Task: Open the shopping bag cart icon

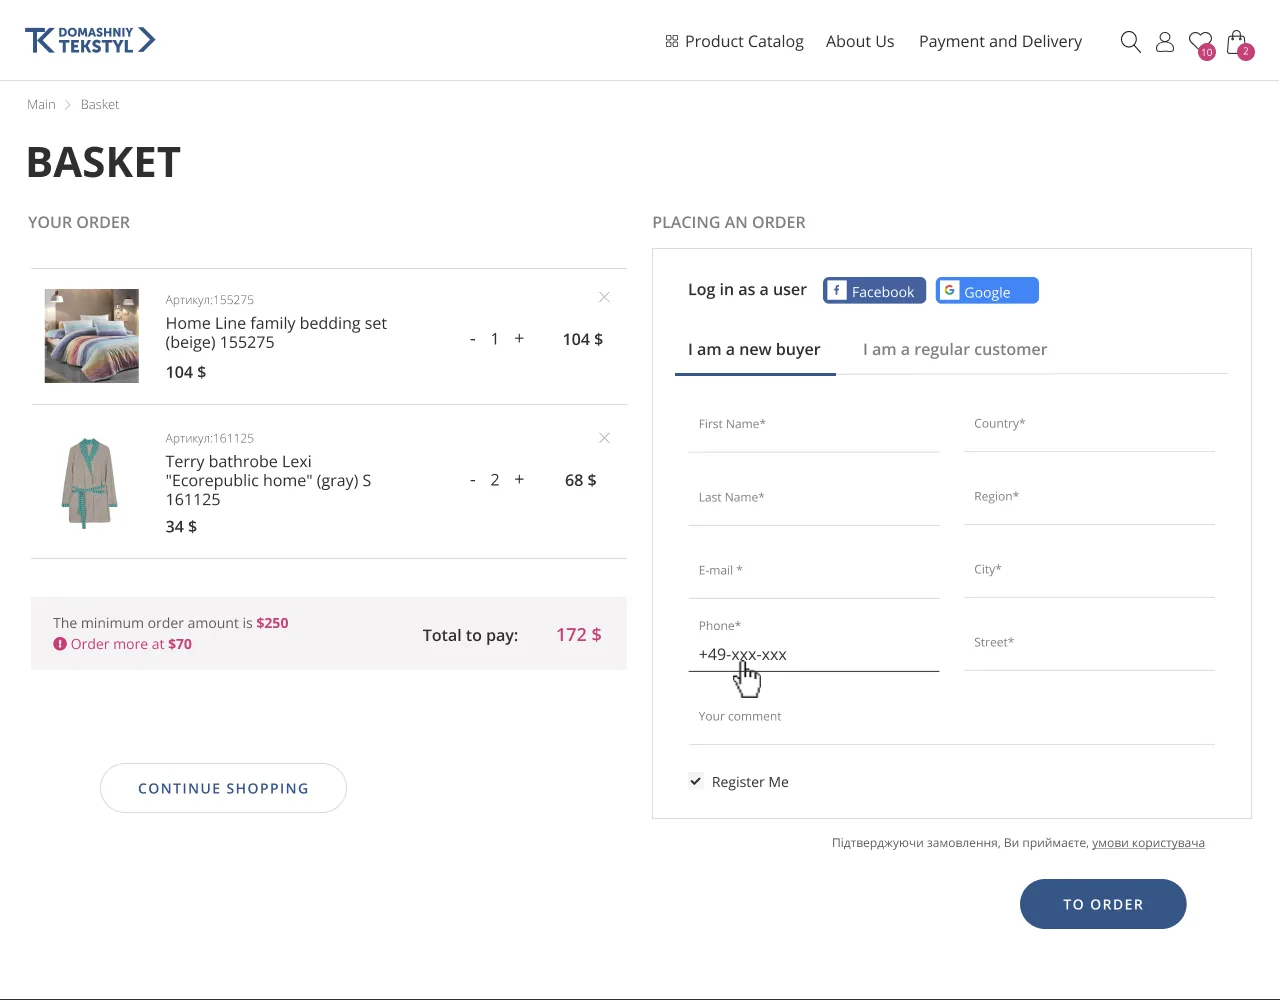Action: [1238, 43]
